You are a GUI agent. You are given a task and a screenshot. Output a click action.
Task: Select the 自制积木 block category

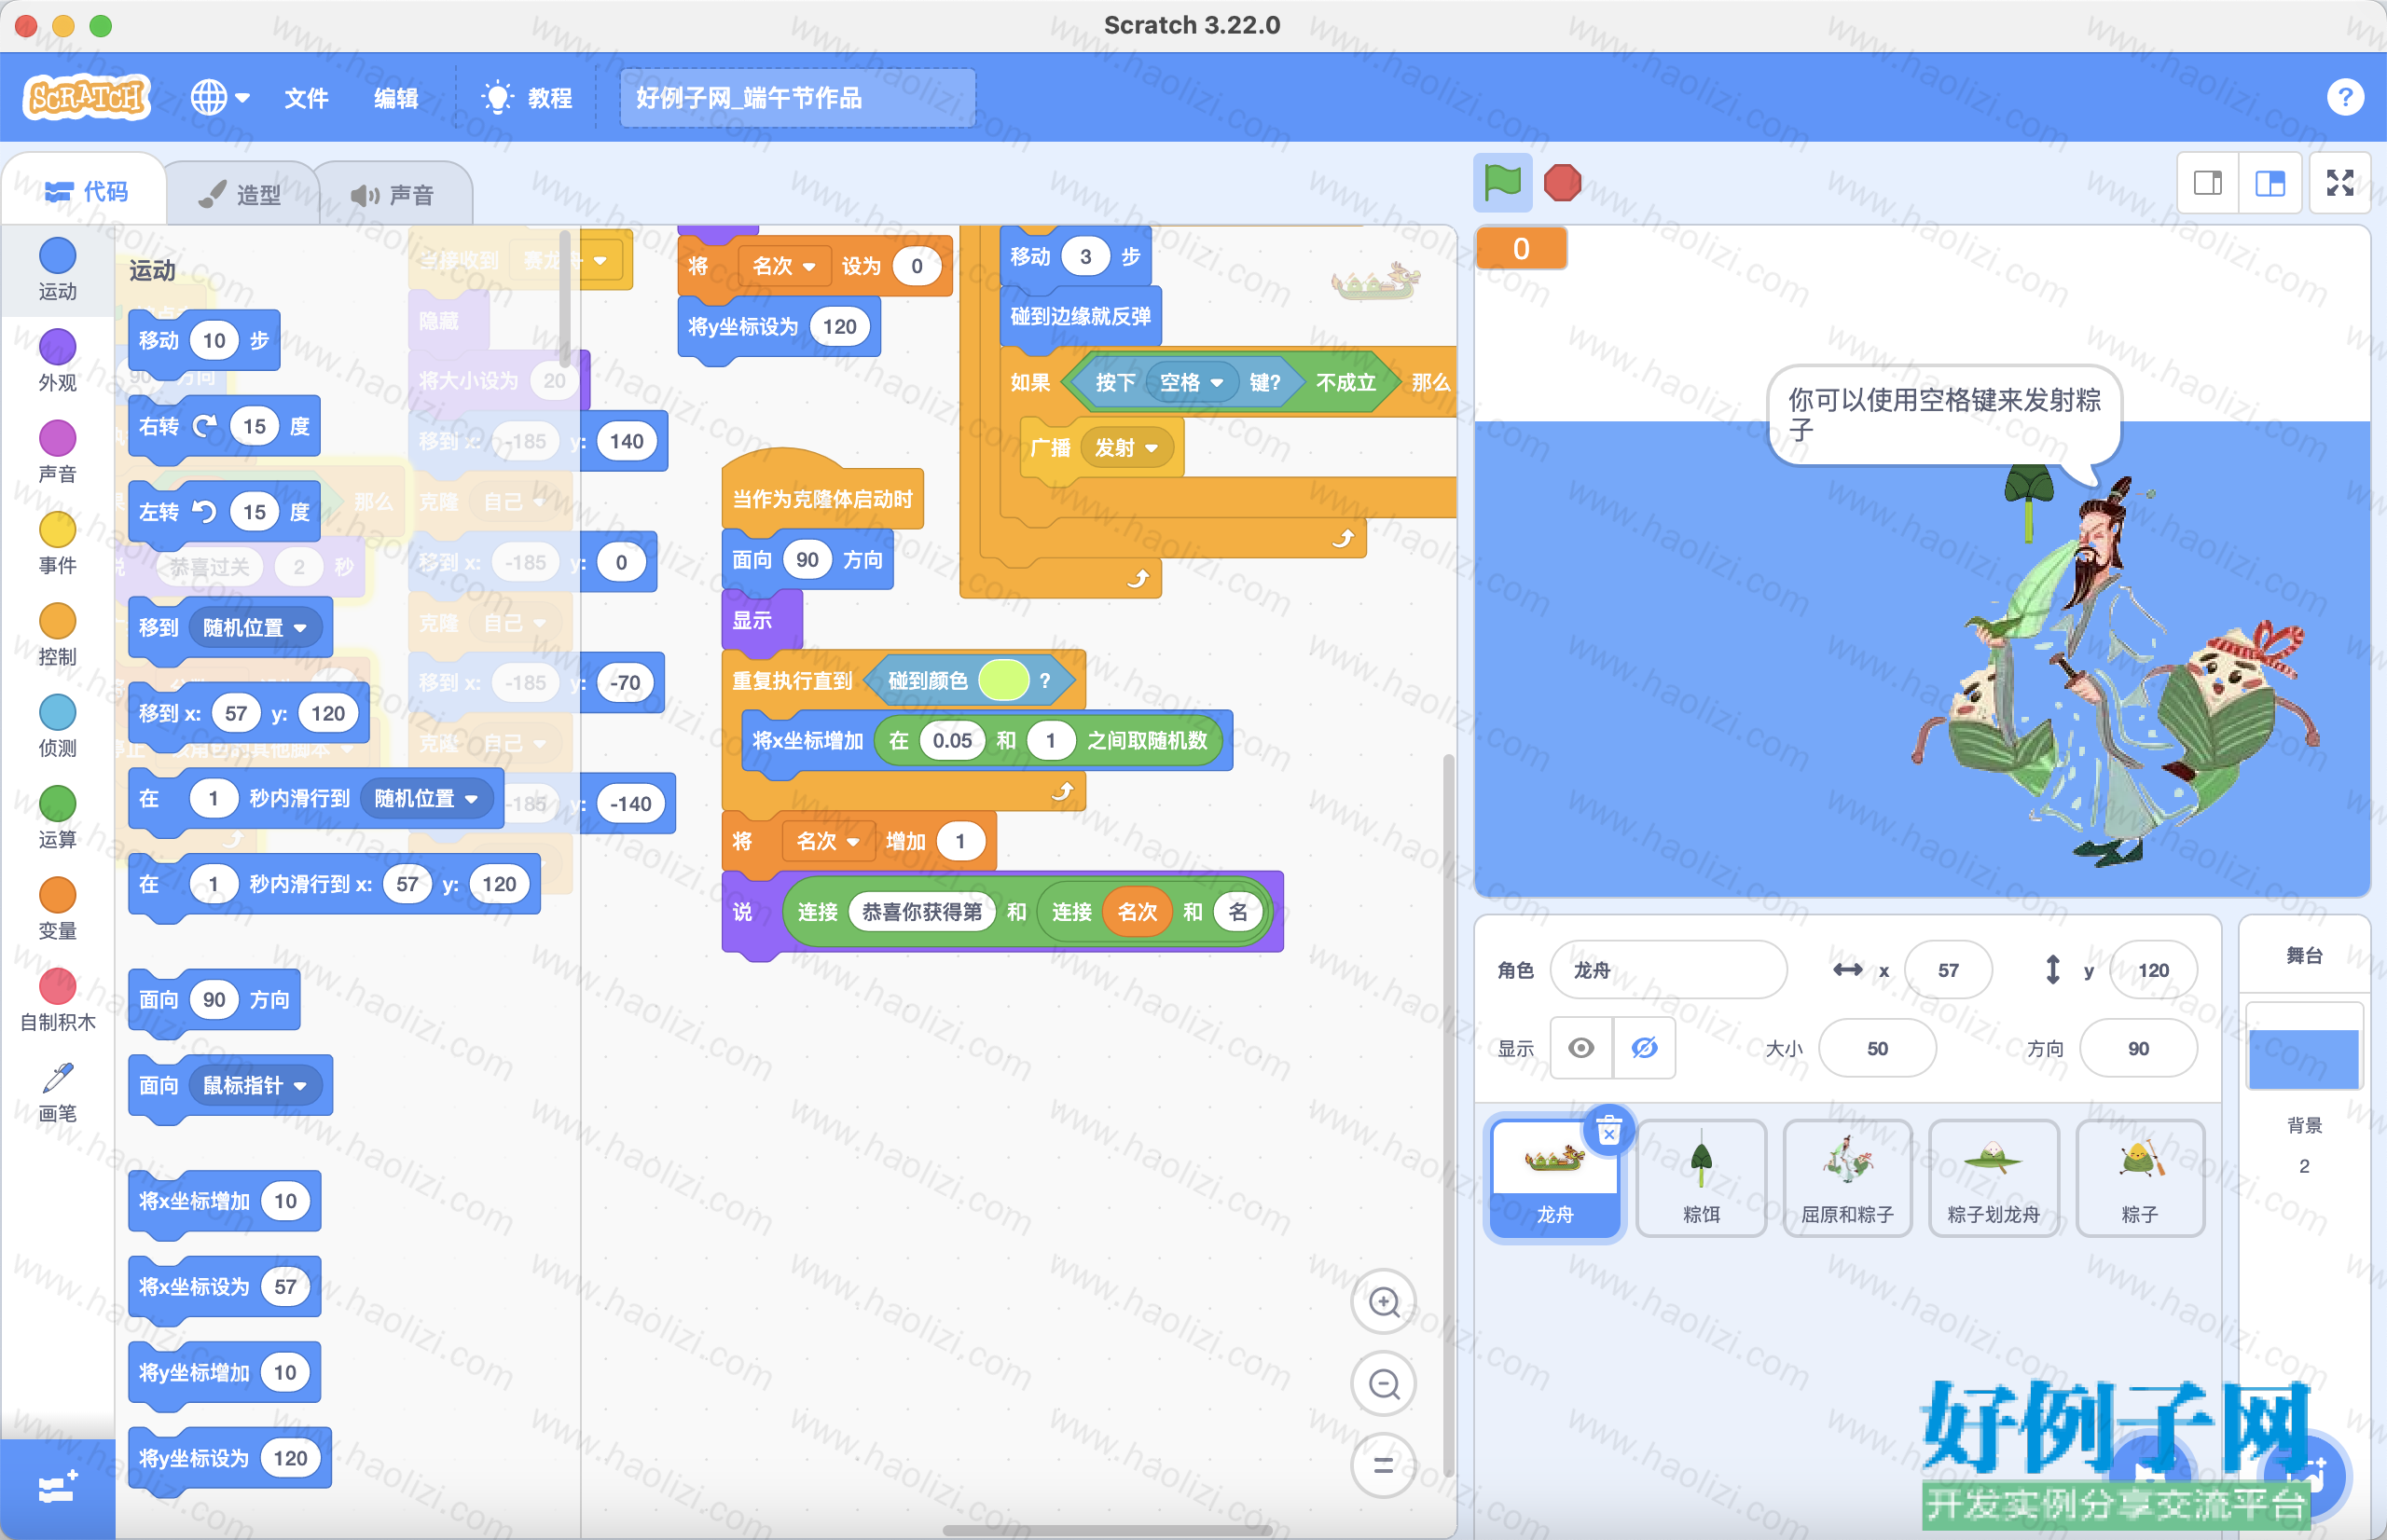point(57,1001)
